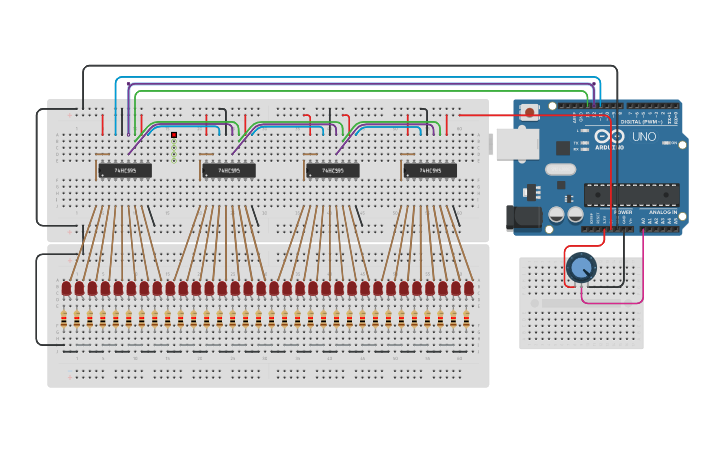The width and height of the screenshot is (725, 453).
Task: Click the red reset button on the Arduino
Action: click(x=529, y=112)
